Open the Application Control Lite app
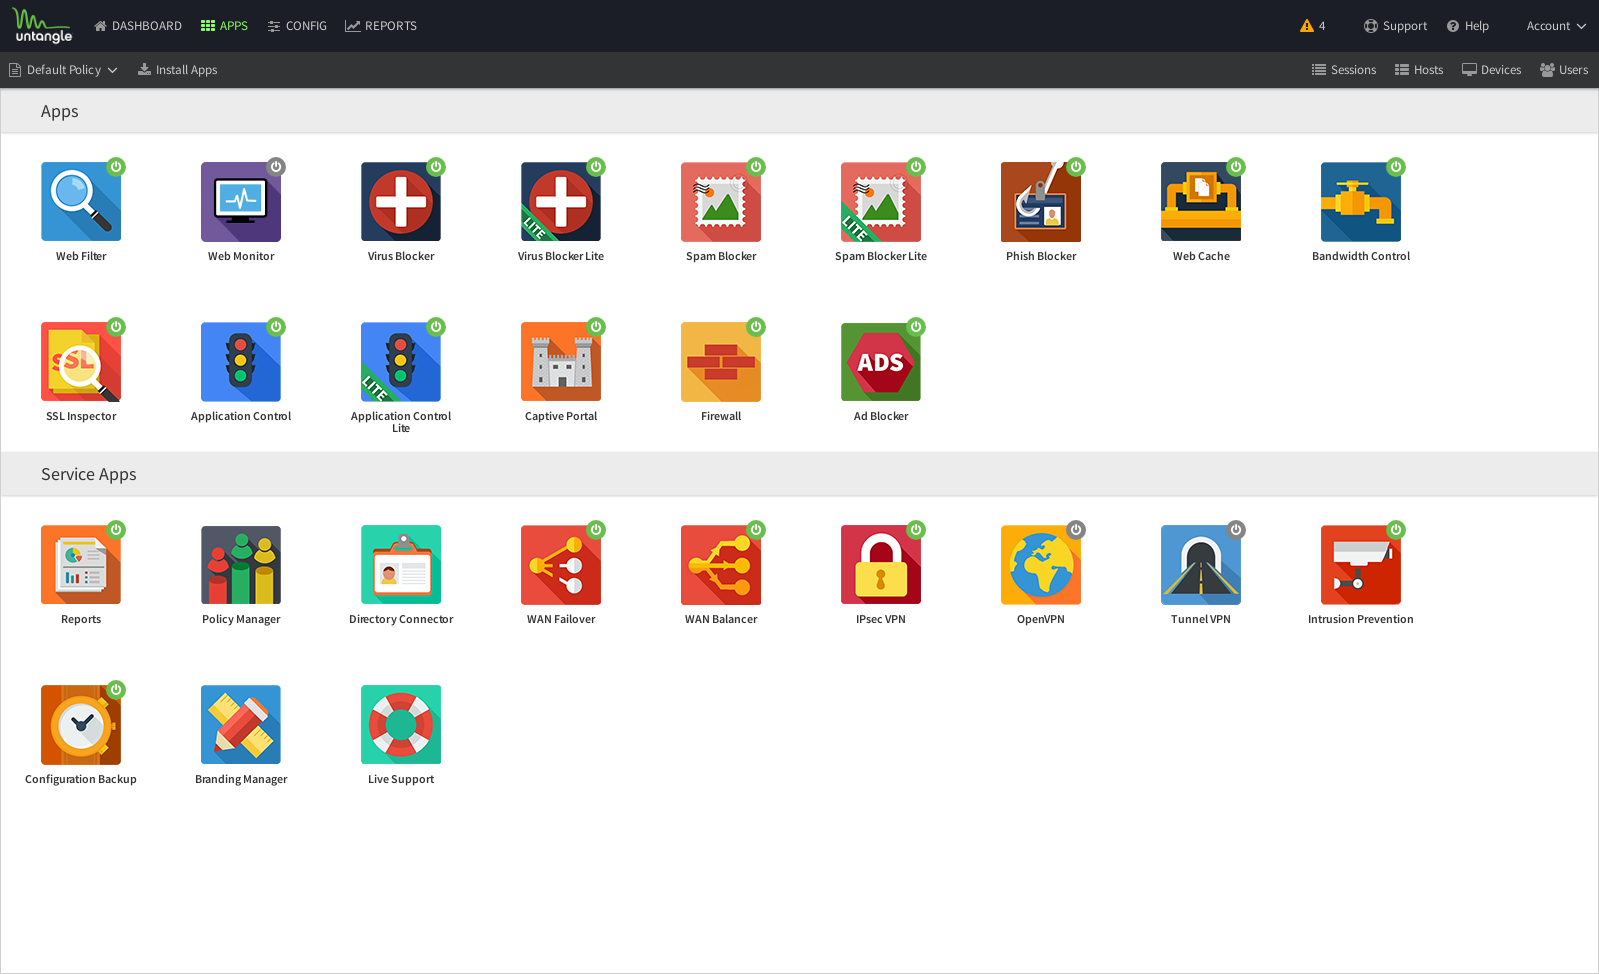 click(401, 362)
